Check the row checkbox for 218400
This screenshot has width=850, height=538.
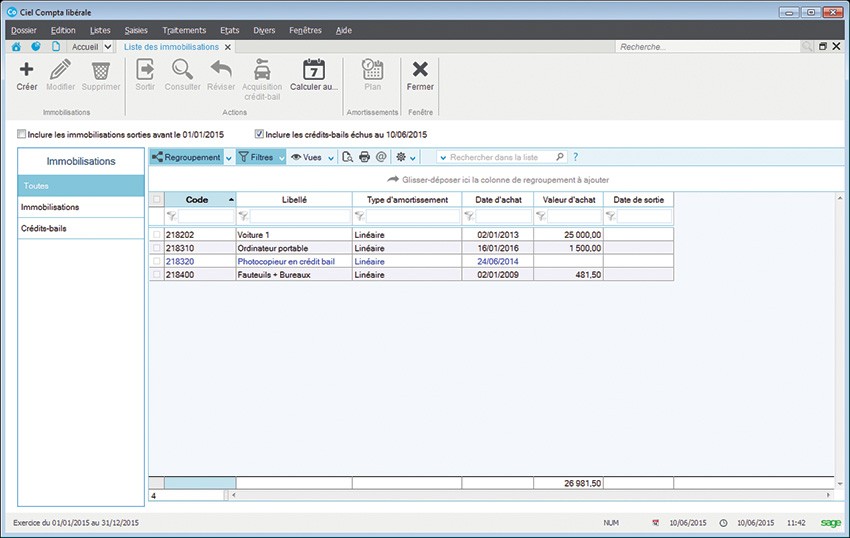pos(157,274)
